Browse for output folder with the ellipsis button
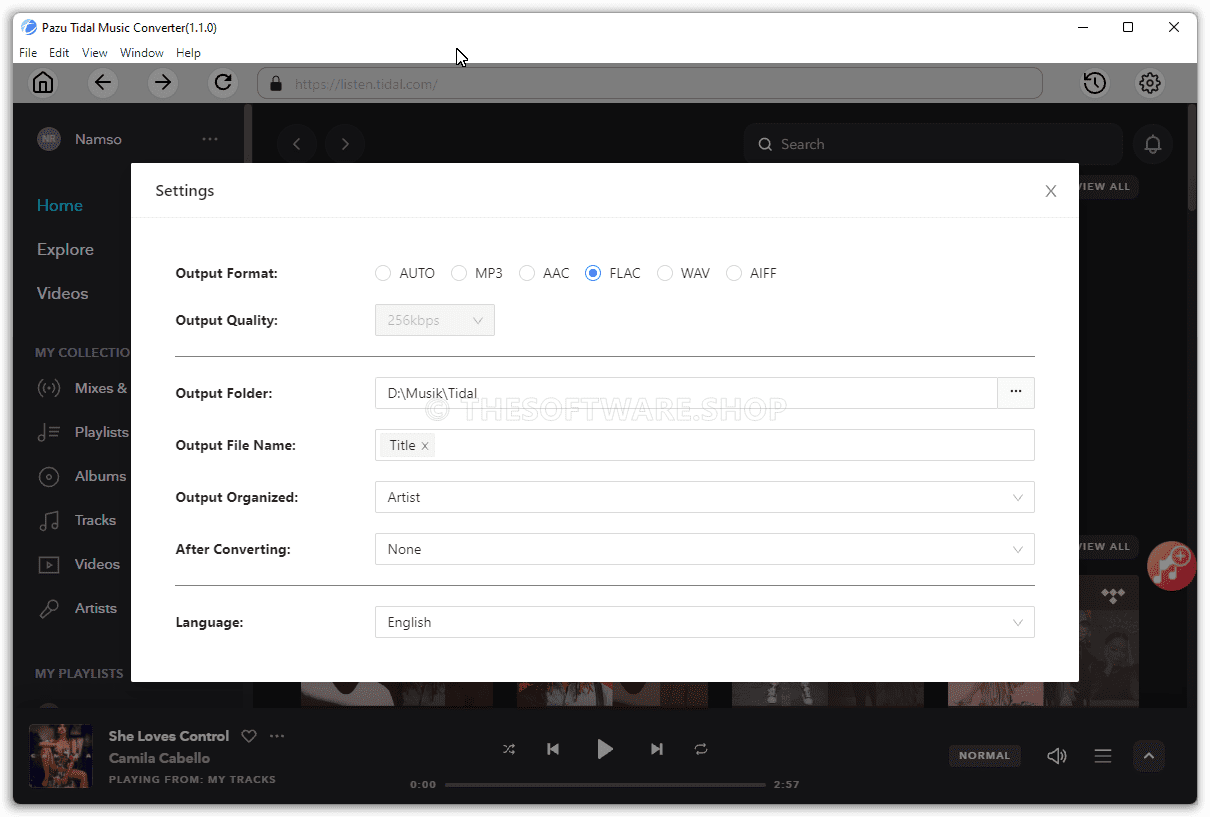Image resolution: width=1210 pixels, height=817 pixels. (x=1016, y=393)
